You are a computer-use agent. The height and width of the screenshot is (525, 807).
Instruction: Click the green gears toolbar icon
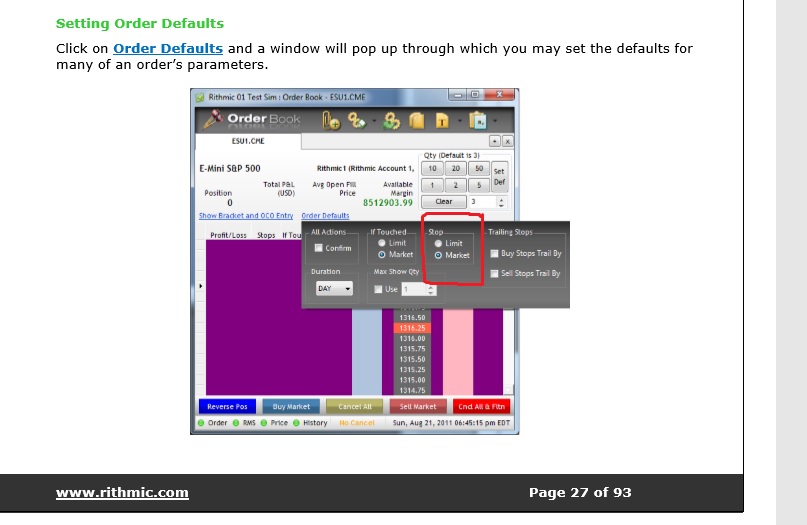pyautogui.click(x=391, y=121)
